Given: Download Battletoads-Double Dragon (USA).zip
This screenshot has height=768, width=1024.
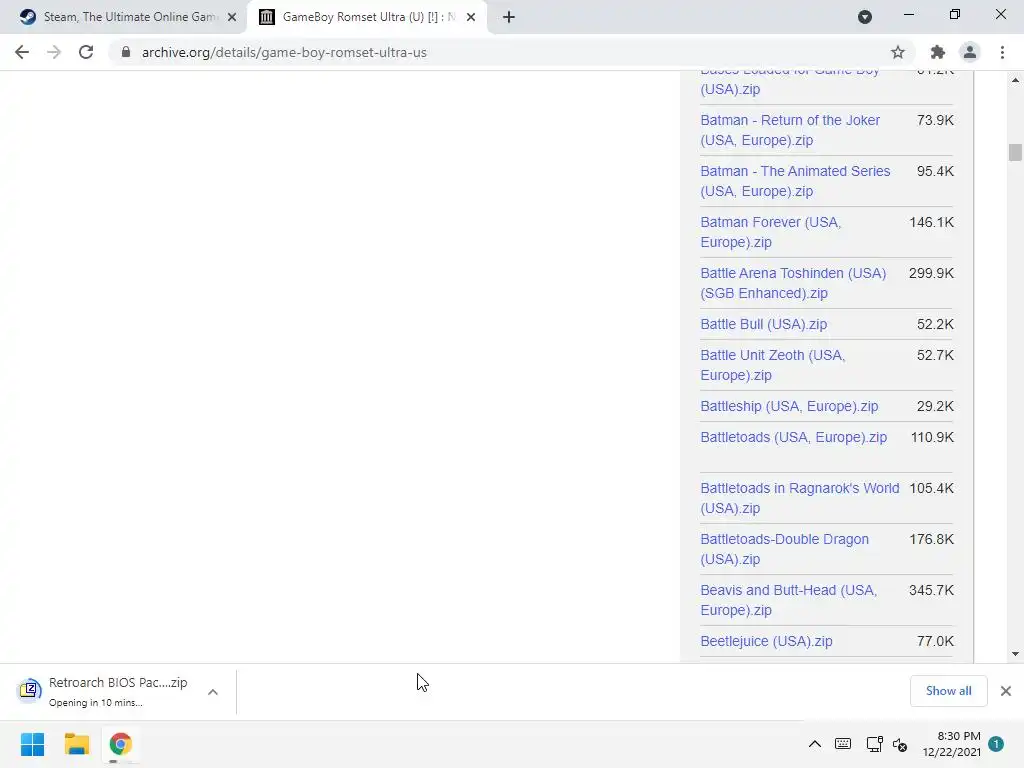Looking at the screenshot, I should (784, 549).
